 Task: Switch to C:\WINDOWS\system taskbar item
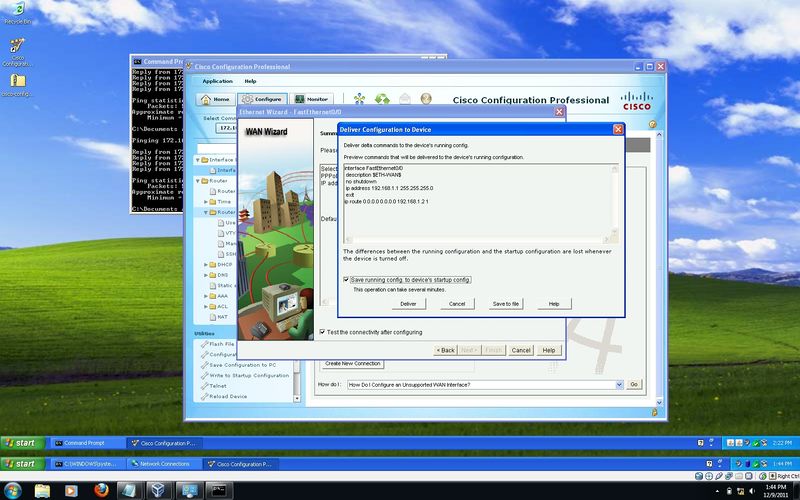click(x=88, y=464)
